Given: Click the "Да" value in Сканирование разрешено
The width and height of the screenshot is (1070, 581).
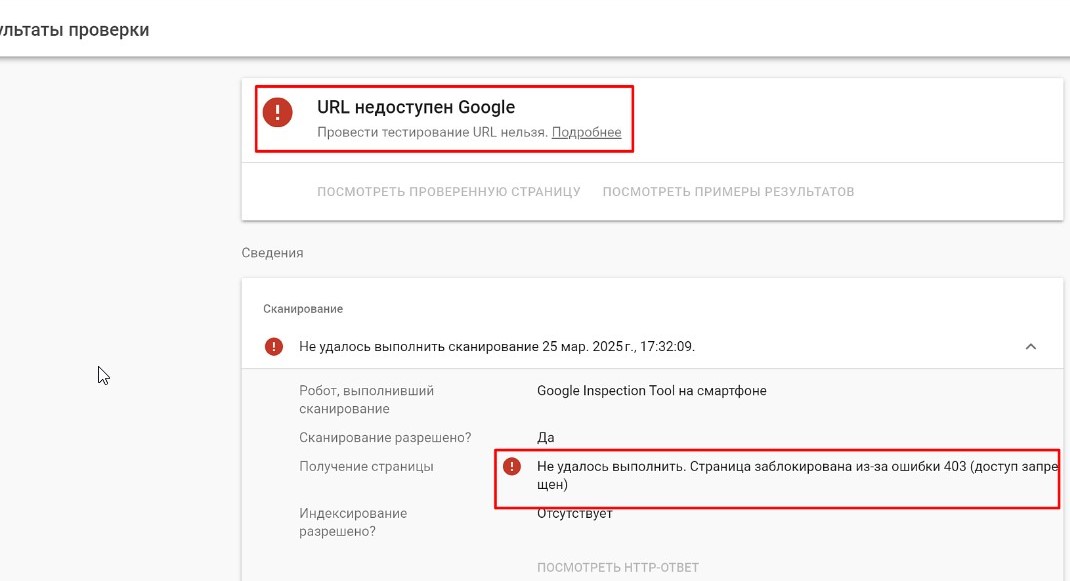Looking at the screenshot, I should 543,437.
